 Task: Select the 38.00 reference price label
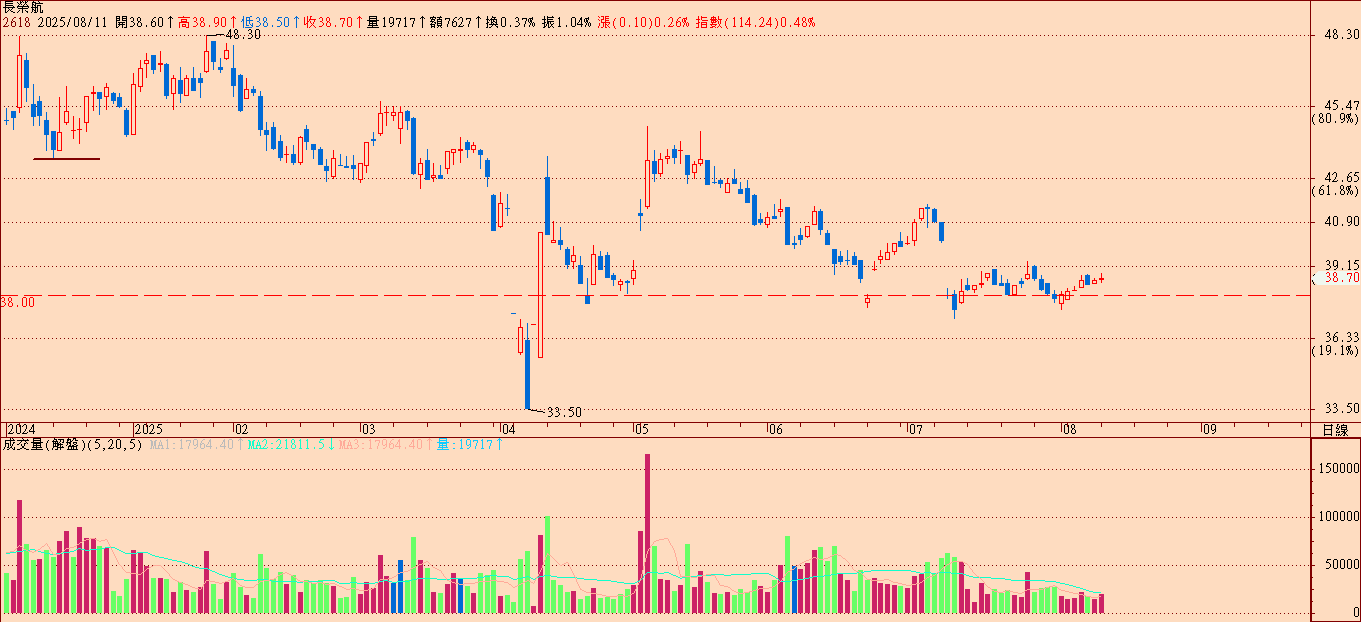18,301
